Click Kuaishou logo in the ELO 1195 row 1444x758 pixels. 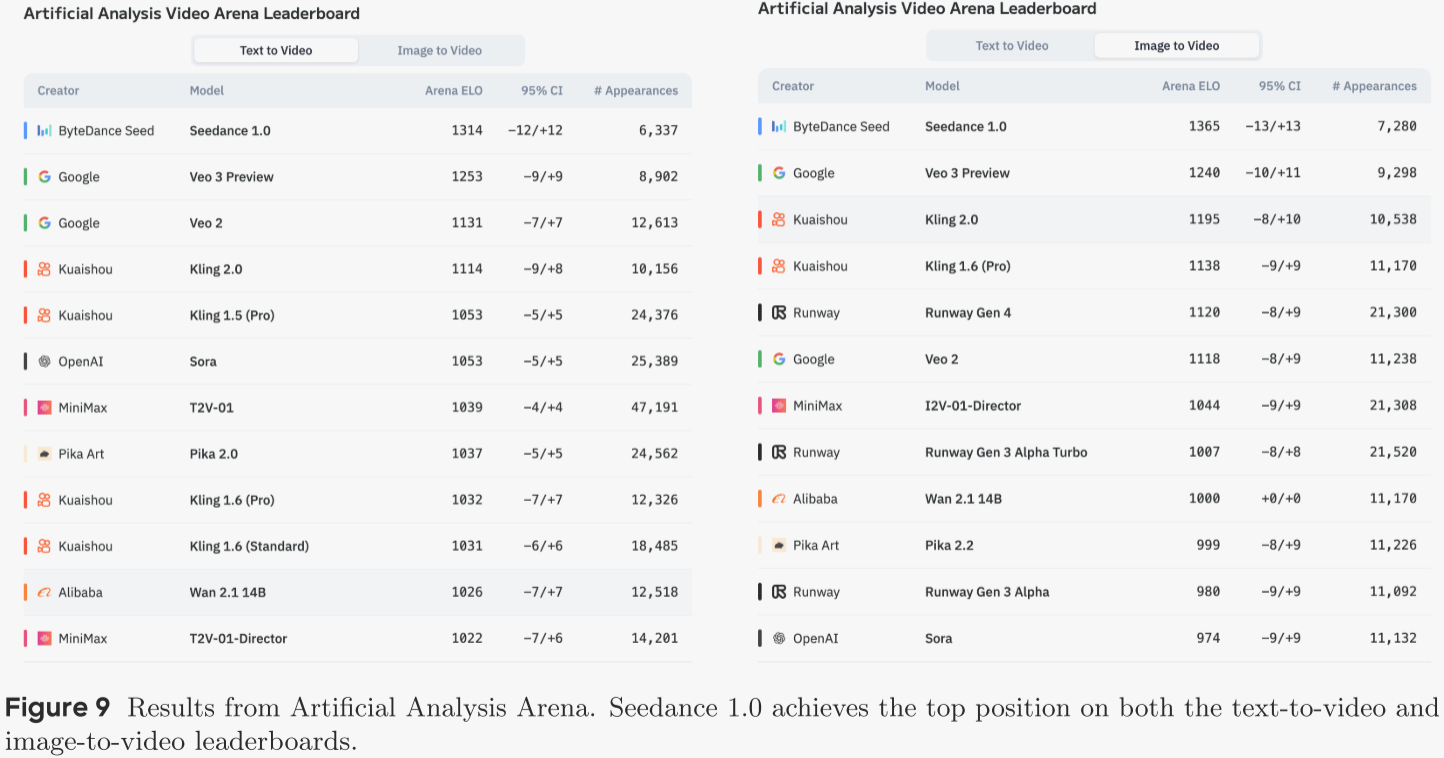tap(779, 220)
